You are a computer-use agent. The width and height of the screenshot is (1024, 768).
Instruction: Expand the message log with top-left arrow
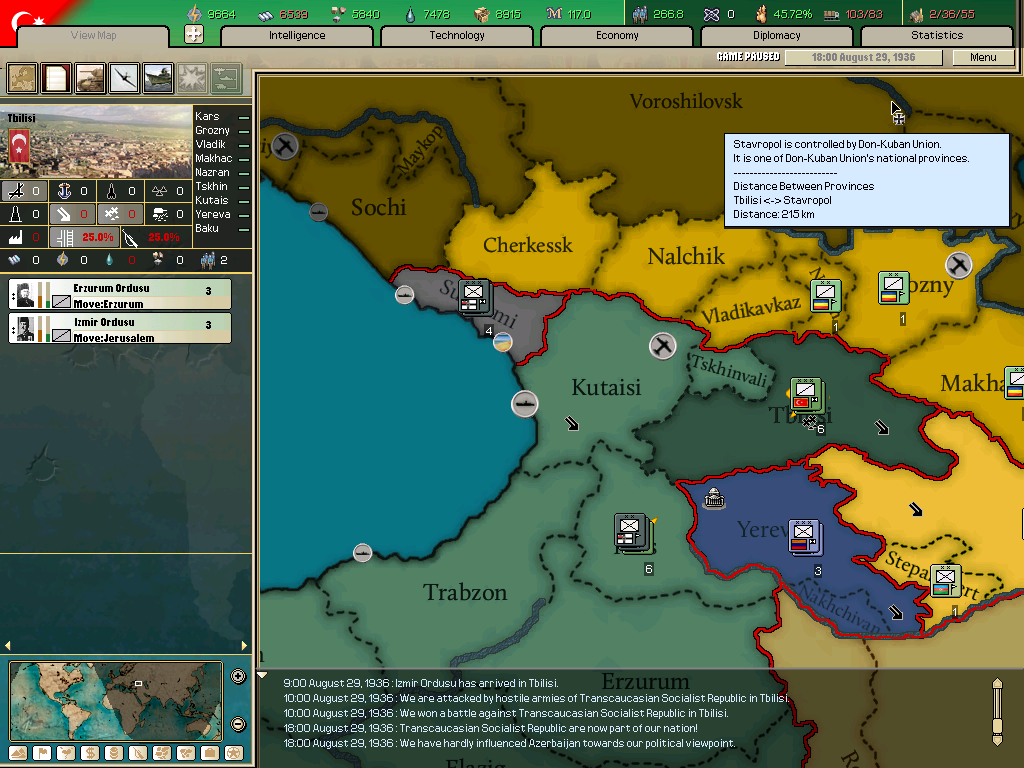[263, 675]
